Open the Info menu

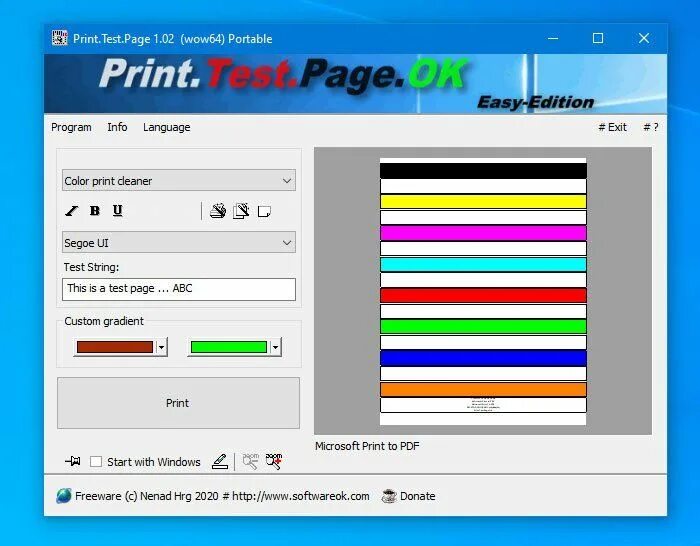pos(117,127)
